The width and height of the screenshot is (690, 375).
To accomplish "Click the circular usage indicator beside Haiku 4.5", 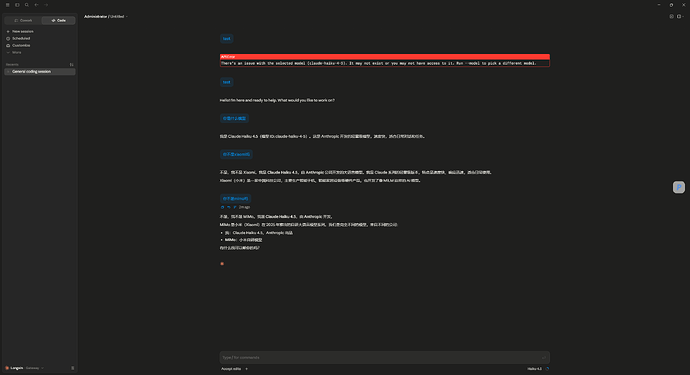I will coord(547,369).
